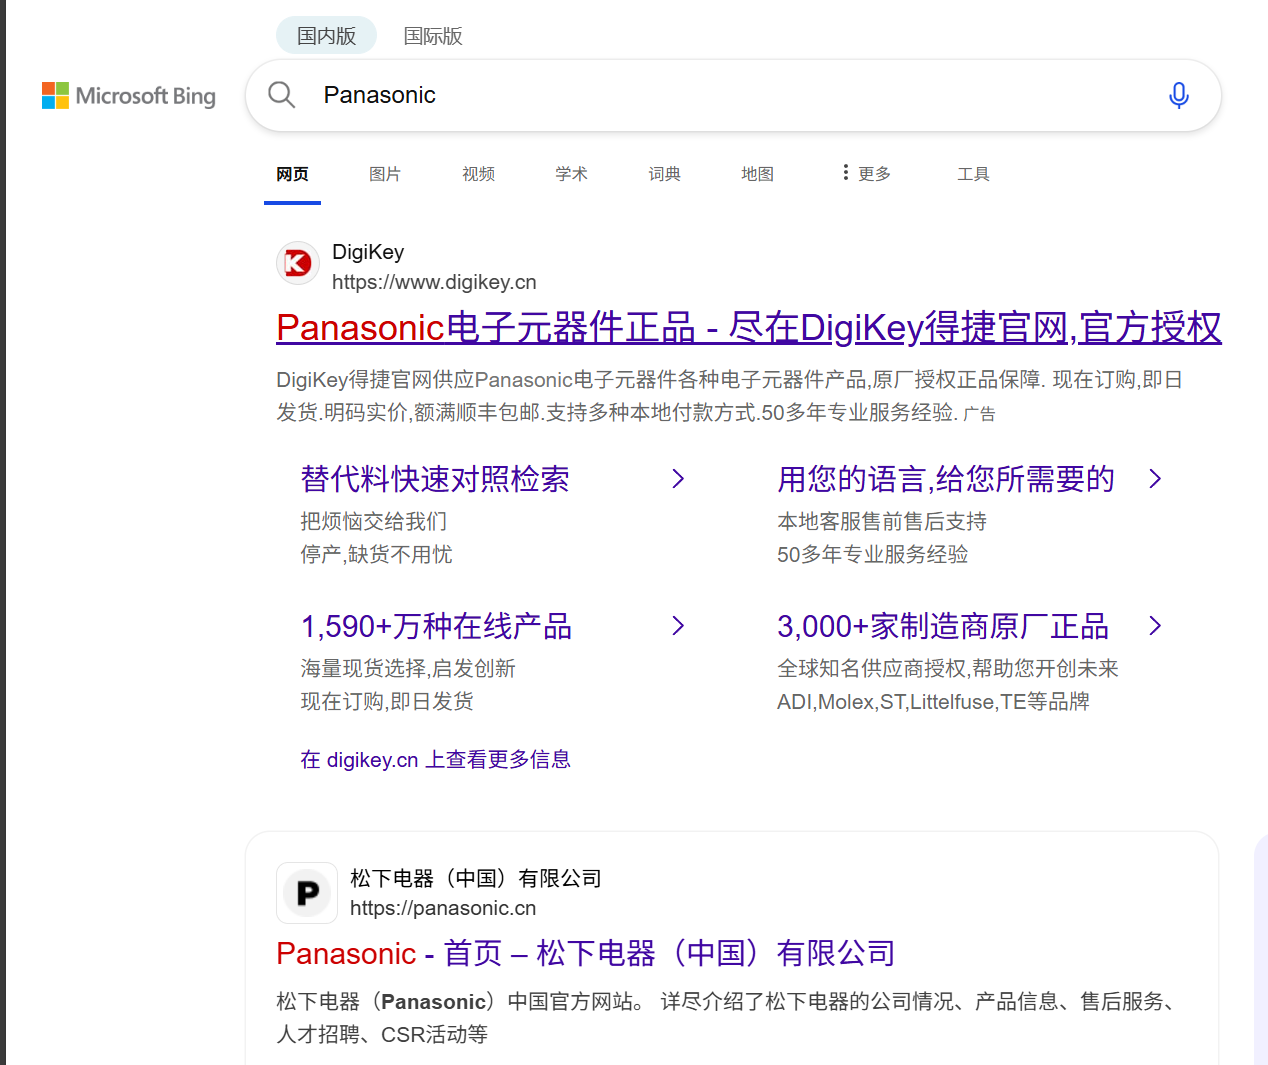
Task: Switch to 国内版 search mode
Action: [326, 36]
